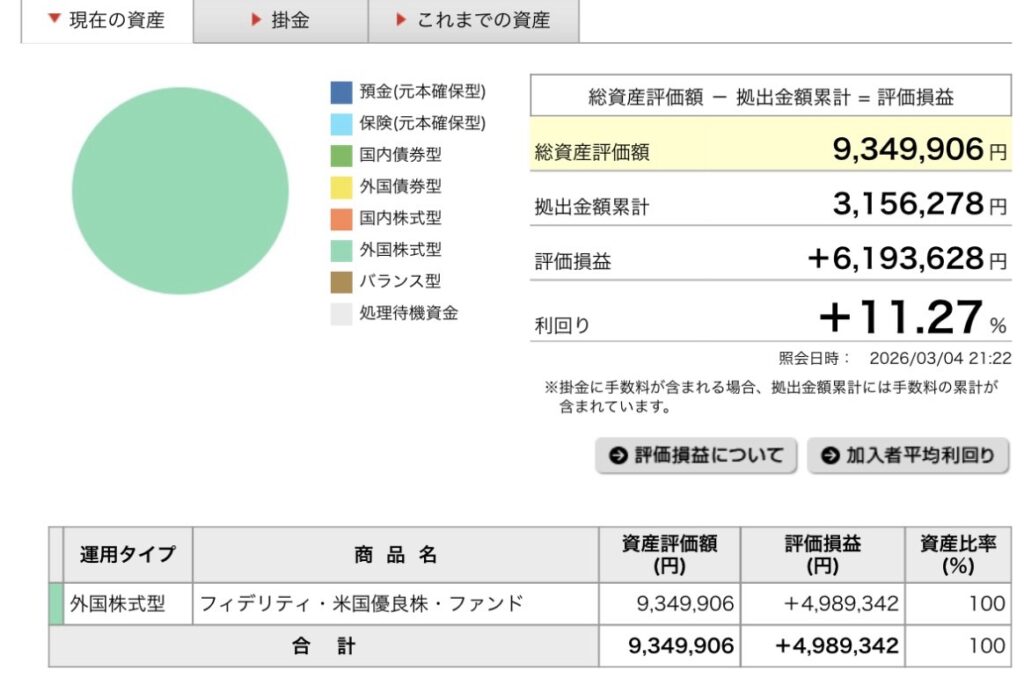Click the 預金(元本確保型) legend color swatch
Viewport: 1024px width, 678px height.
coord(342,92)
